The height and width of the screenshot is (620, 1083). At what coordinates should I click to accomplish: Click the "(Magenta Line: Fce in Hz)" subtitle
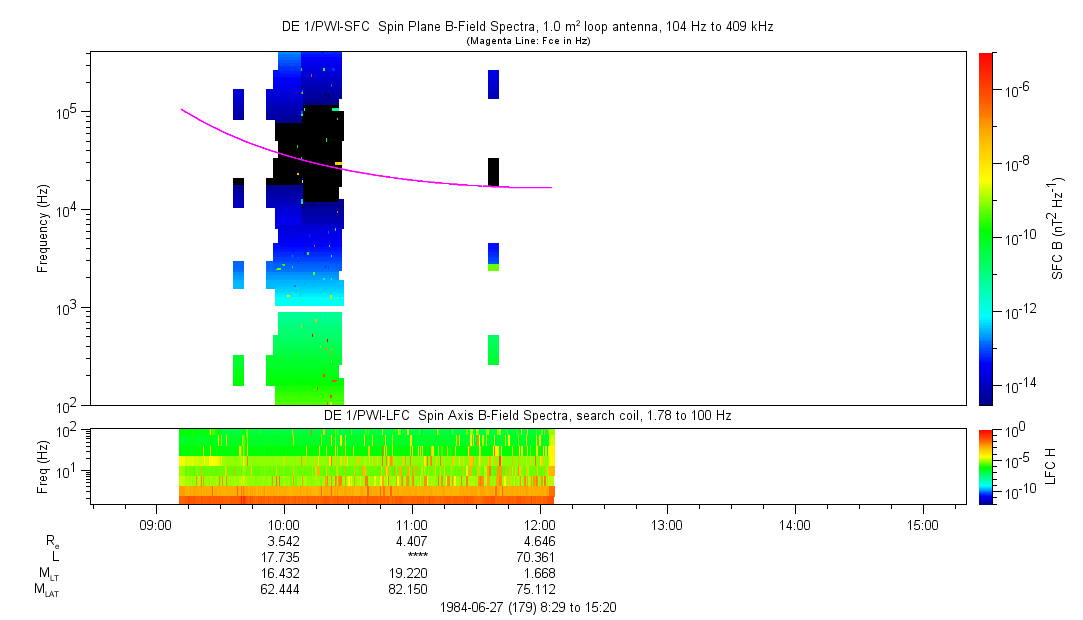[x=527, y=40]
